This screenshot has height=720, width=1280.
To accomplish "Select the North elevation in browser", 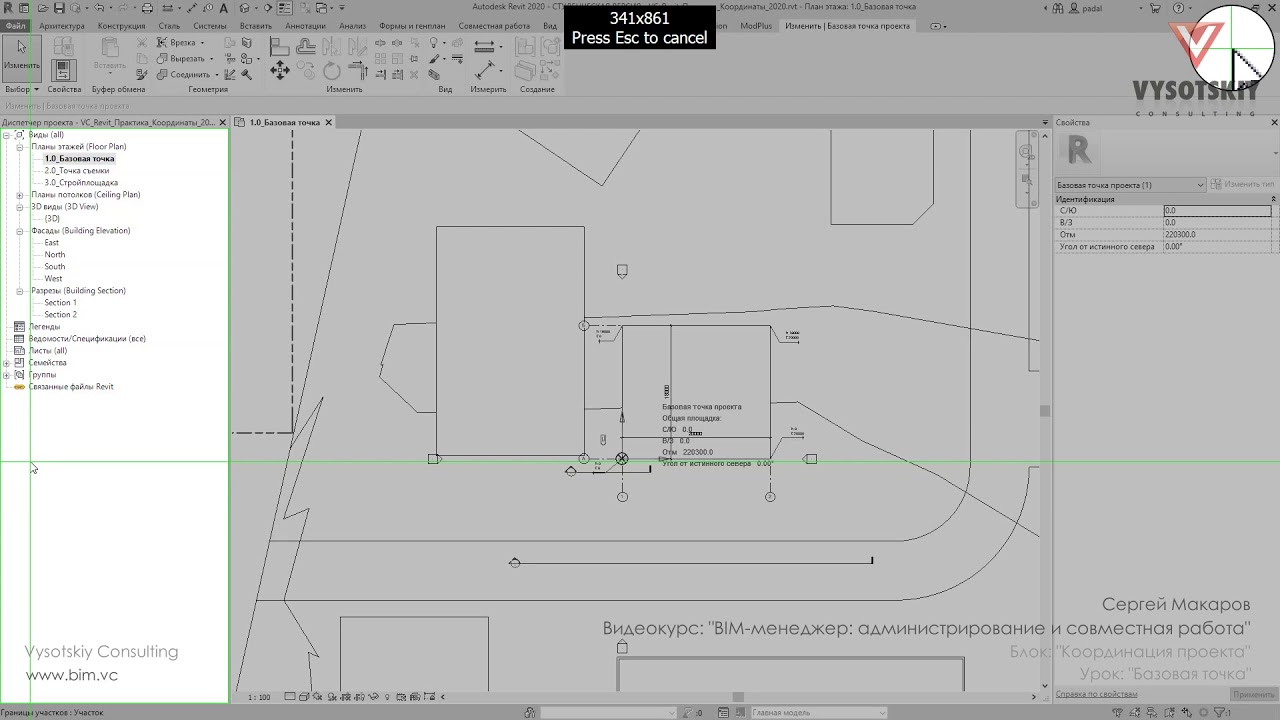I will [55, 255].
